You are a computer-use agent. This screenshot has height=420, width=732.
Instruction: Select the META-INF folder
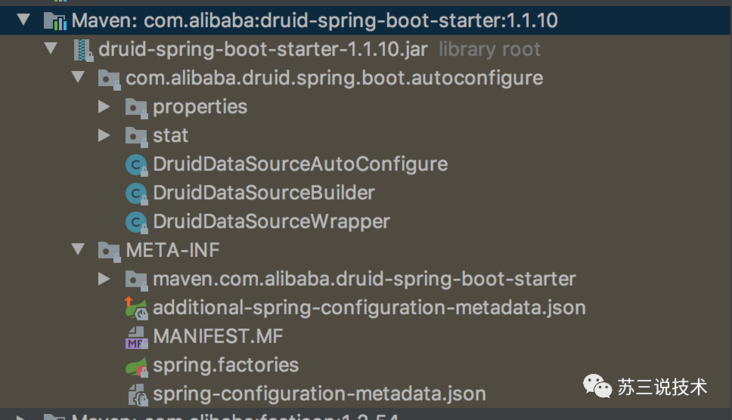[x=172, y=250]
